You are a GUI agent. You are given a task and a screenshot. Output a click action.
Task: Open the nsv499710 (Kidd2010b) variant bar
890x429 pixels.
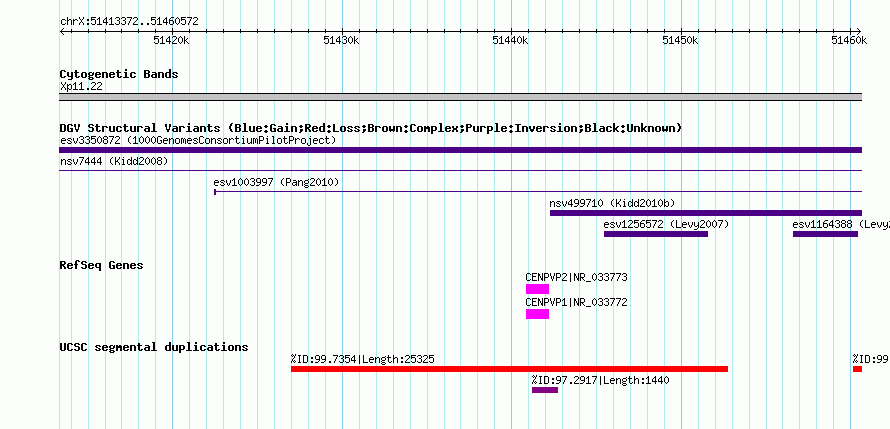pyautogui.click(x=706, y=213)
